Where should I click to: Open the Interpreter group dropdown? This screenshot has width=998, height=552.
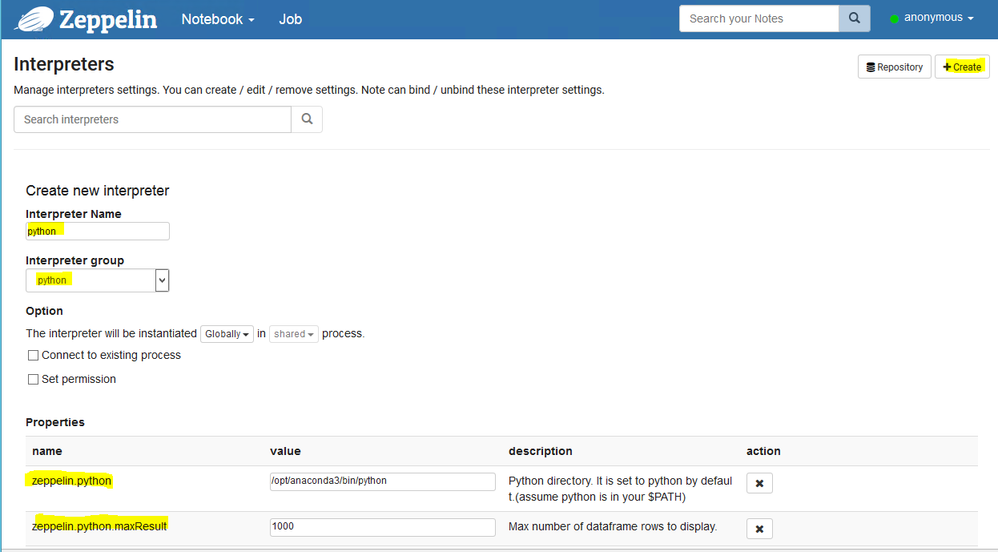(97, 280)
